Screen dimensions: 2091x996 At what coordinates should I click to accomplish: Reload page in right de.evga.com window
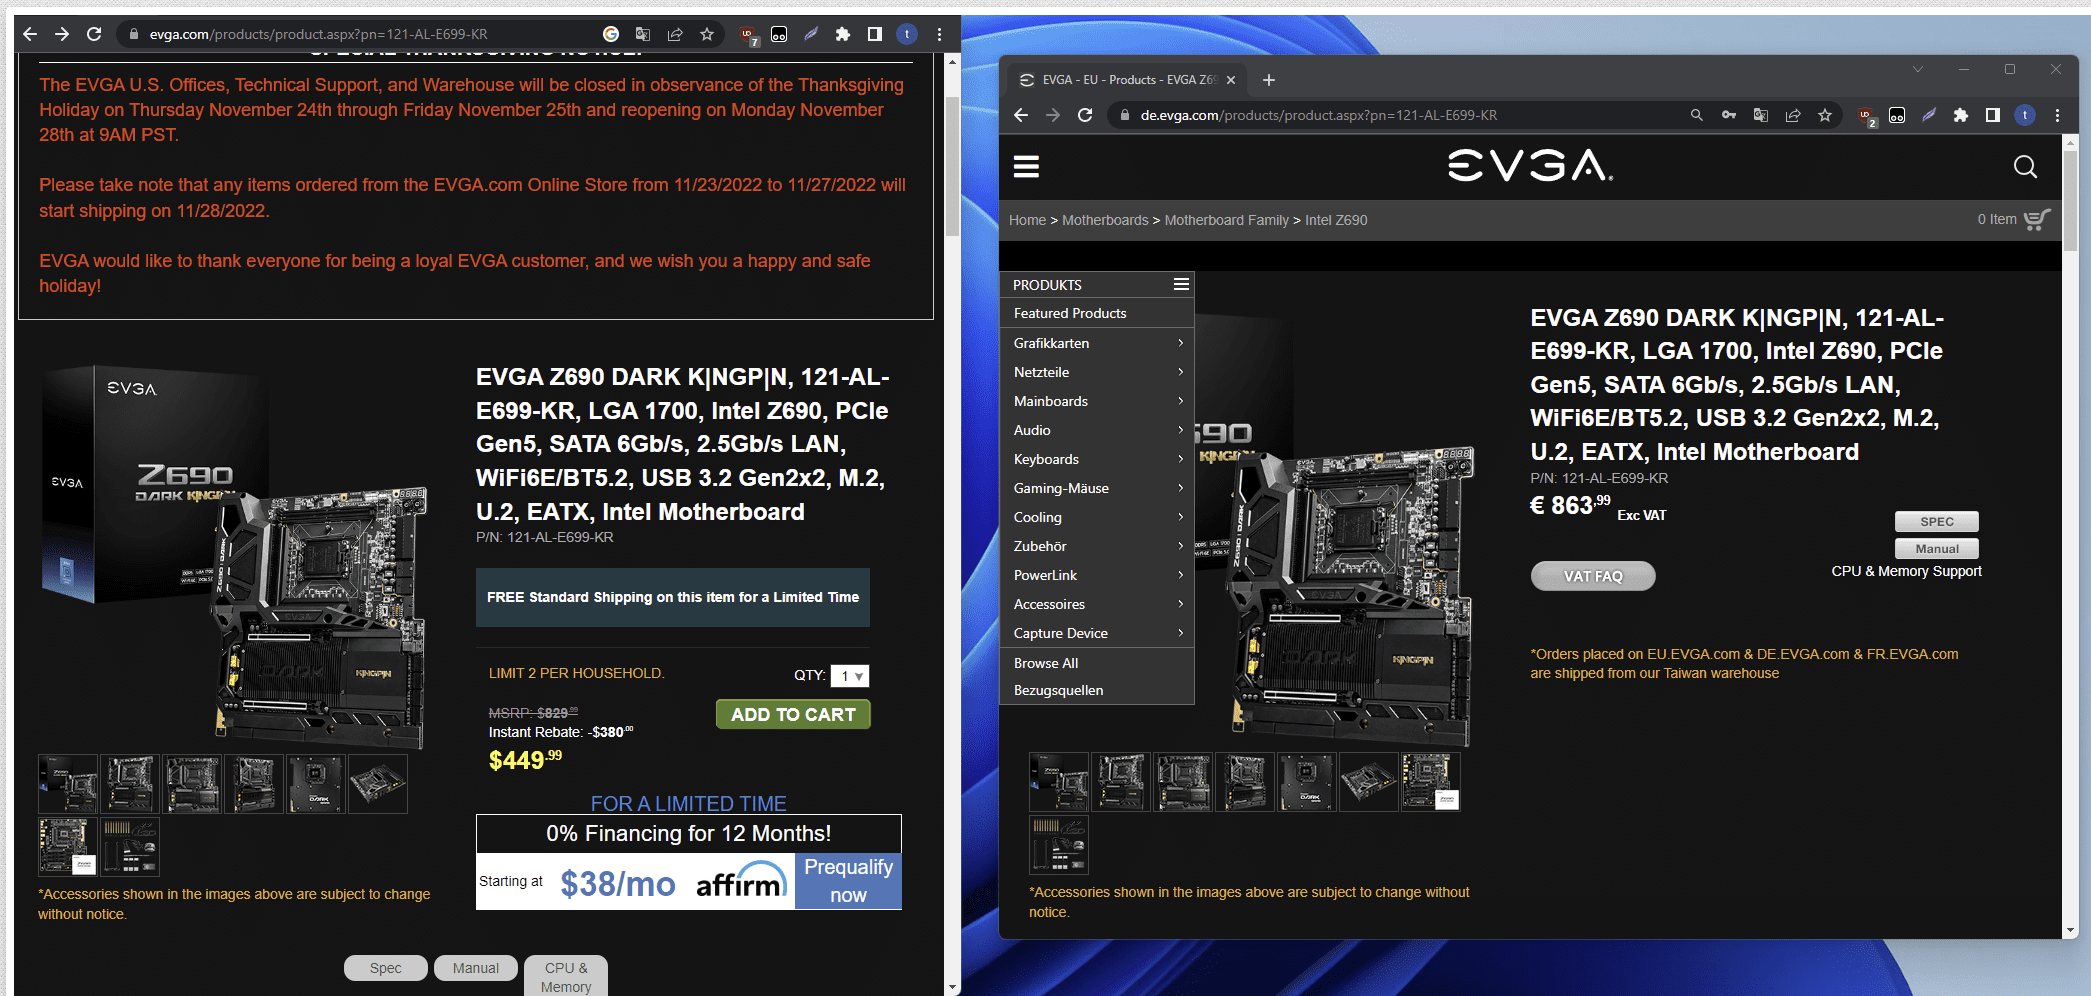(x=1085, y=115)
